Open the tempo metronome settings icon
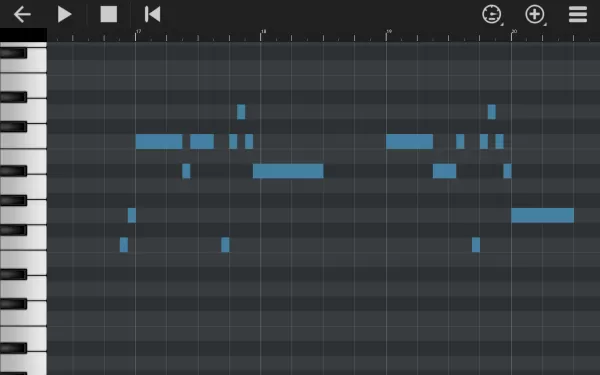 [x=492, y=15]
